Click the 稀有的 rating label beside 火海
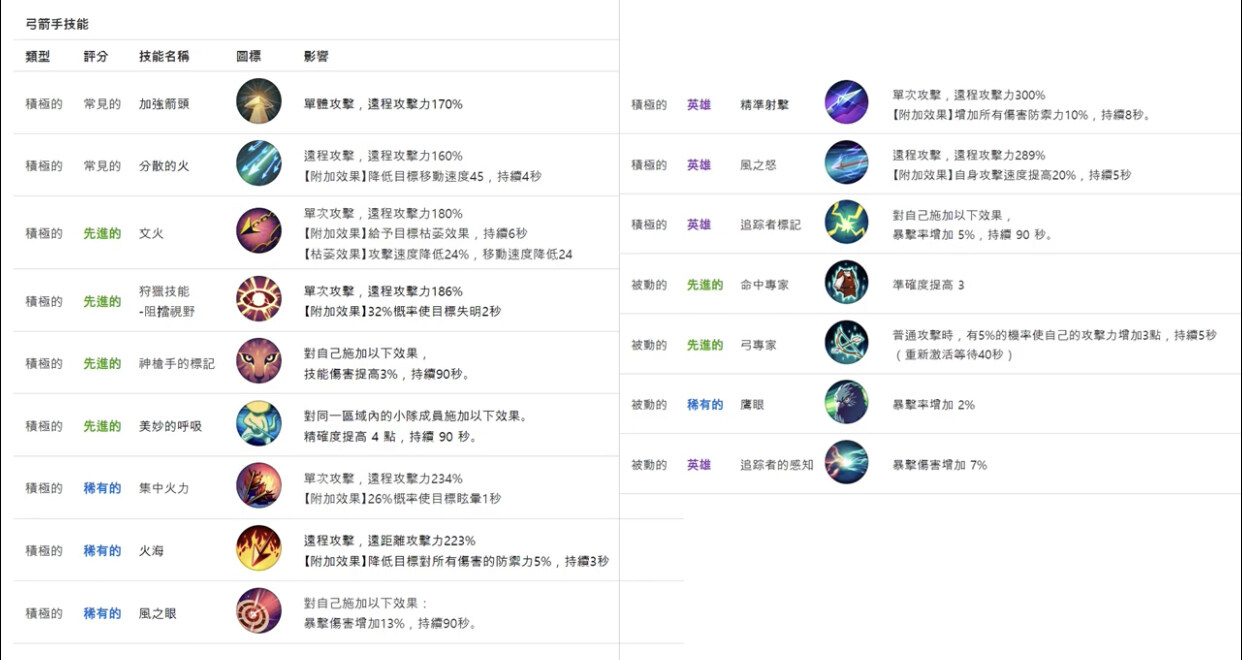This screenshot has width=1242, height=660. (x=102, y=550)
